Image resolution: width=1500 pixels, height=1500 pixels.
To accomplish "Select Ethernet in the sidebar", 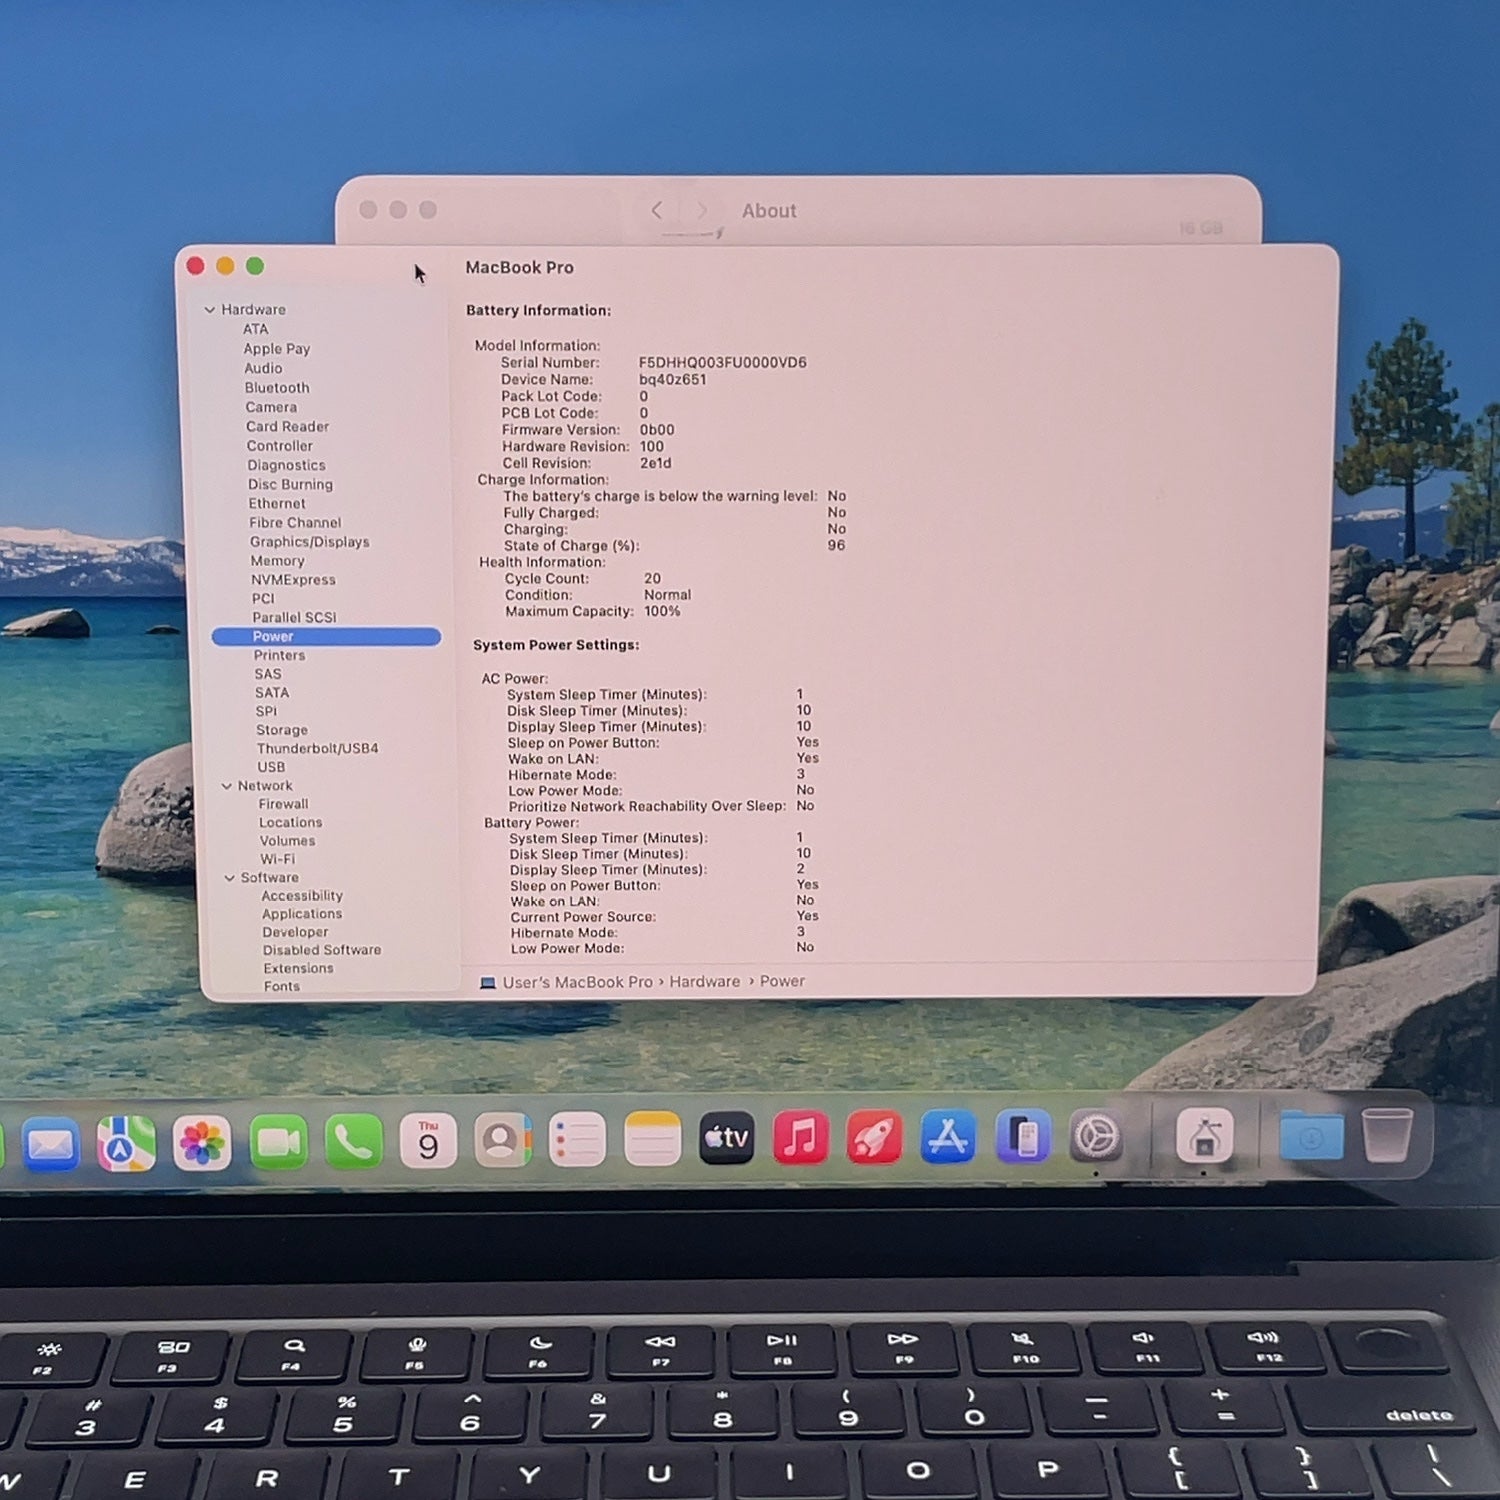I will (x=277, y=504).
